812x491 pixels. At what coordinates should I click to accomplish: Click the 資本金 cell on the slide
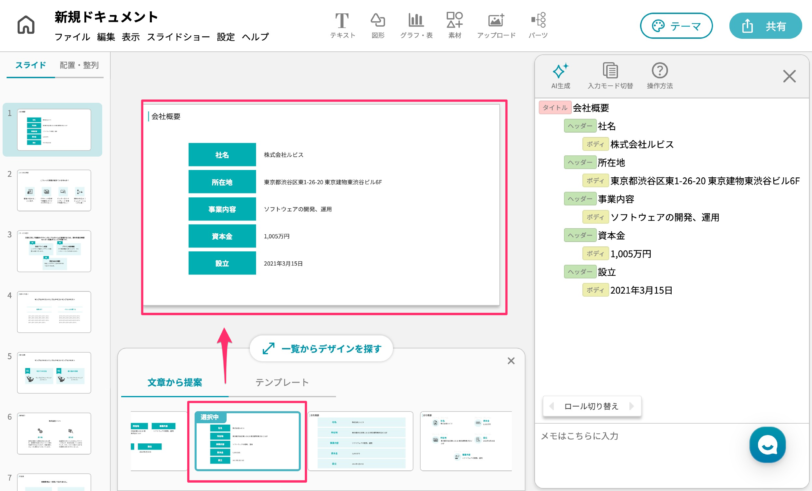point(222,236)
